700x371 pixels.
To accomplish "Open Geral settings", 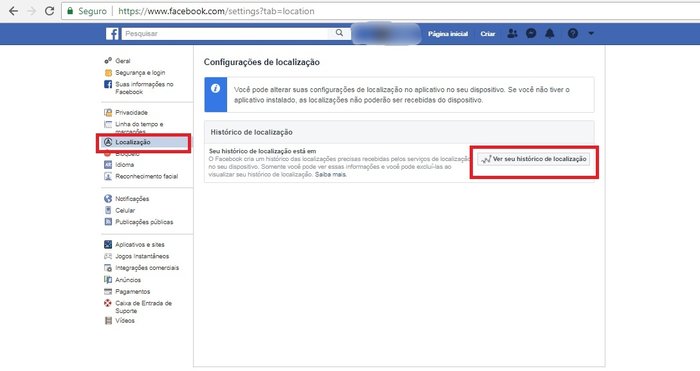I will click(x=123, y=61).
